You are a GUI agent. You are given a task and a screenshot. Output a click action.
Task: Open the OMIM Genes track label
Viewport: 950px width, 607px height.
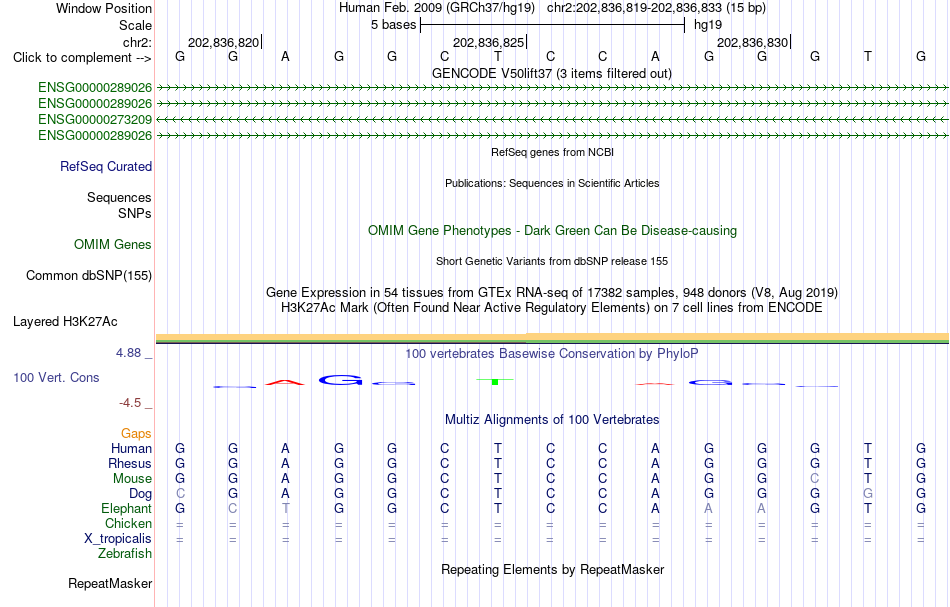(113, 244)
